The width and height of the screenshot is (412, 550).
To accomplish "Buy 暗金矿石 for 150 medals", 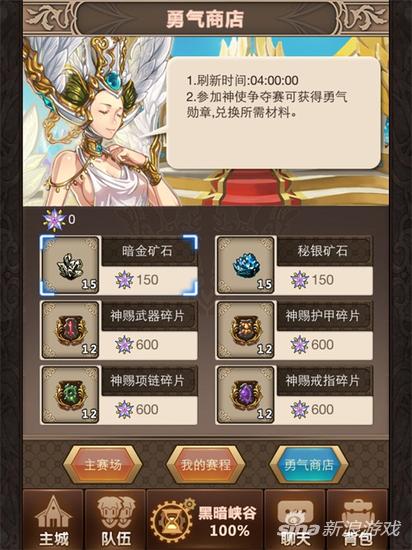I will (x=149, y=280).
